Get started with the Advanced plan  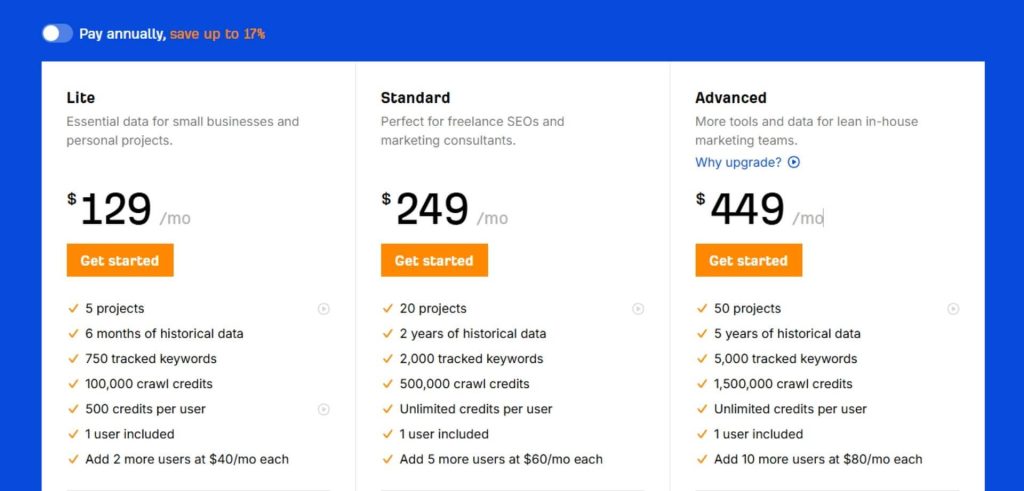[748, 260]
